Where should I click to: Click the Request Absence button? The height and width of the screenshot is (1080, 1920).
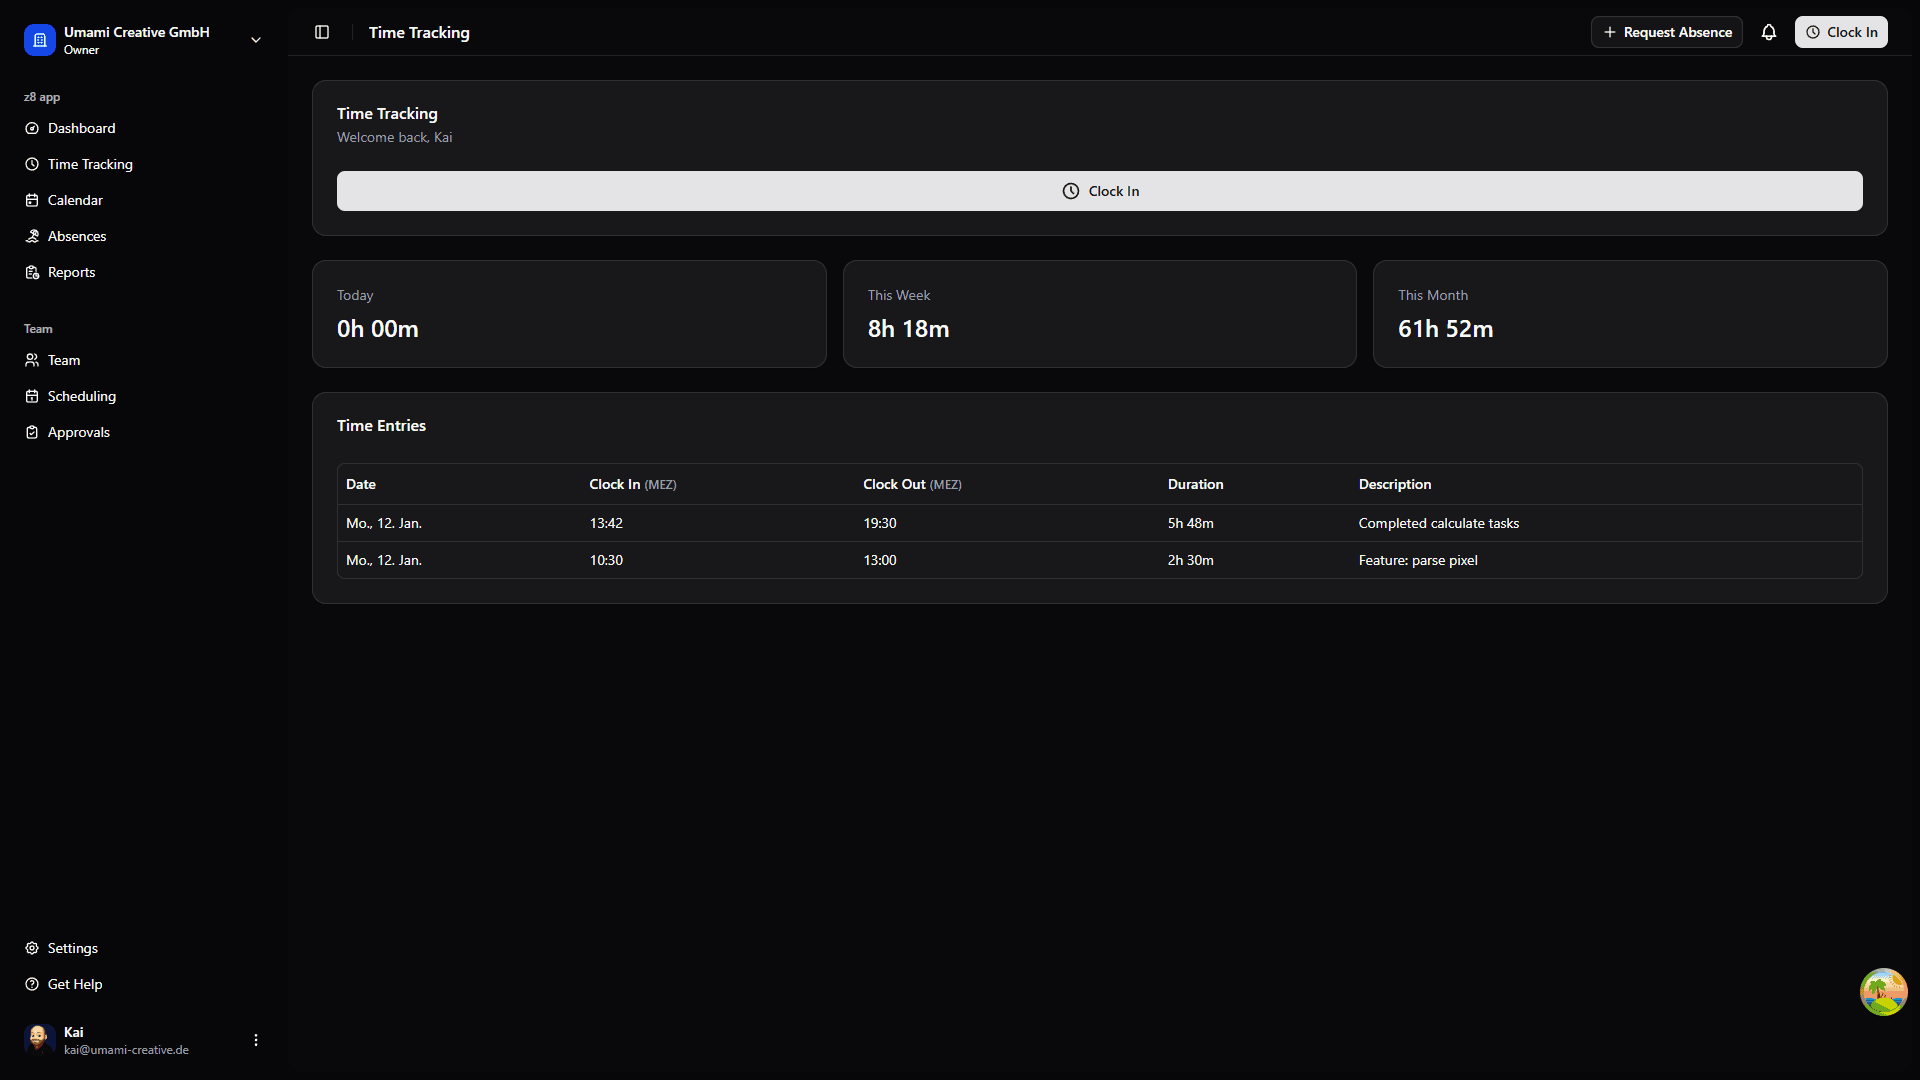click(1666, 32)
